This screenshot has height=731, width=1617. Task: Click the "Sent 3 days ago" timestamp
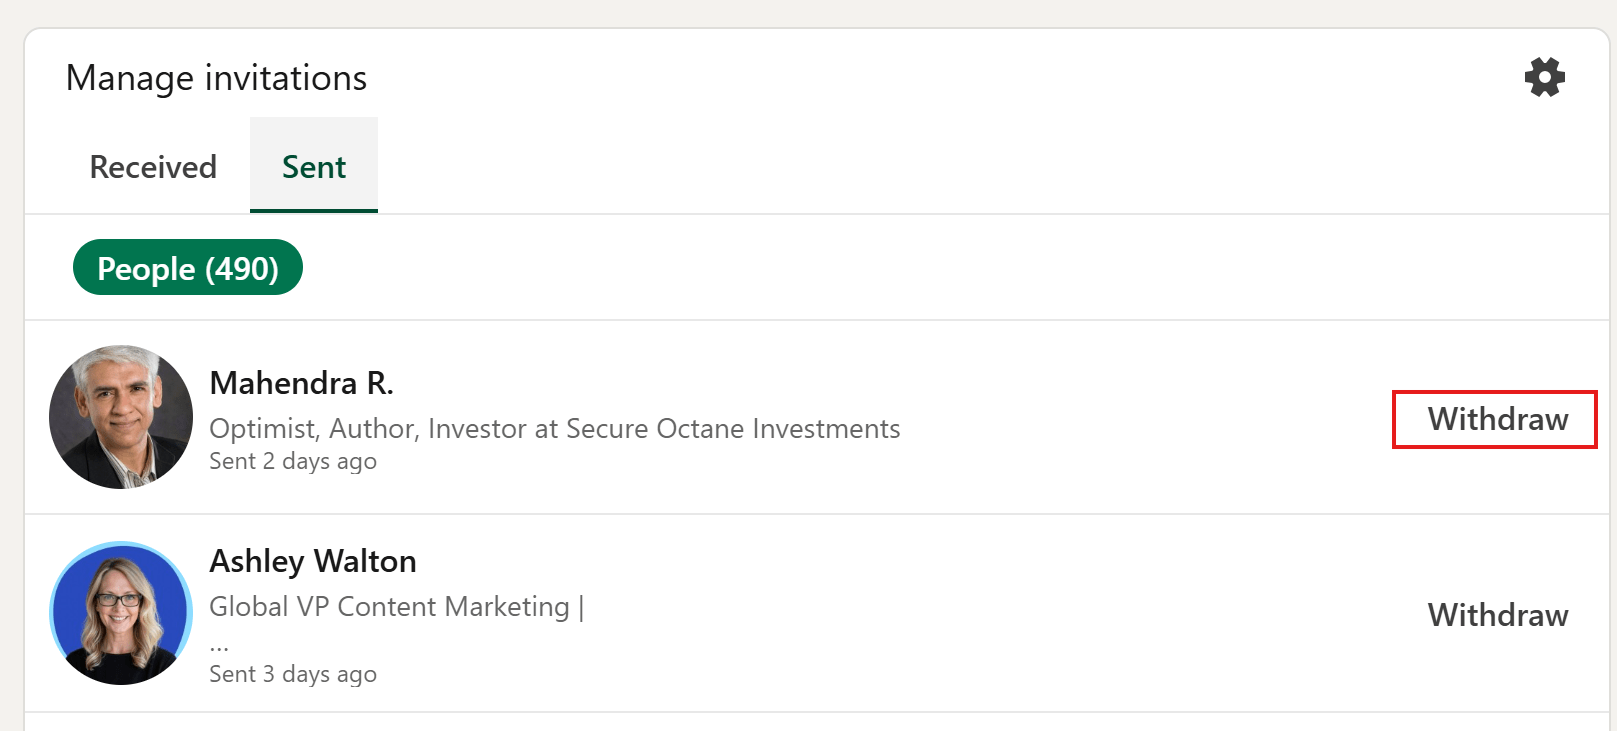pos(293,674)
